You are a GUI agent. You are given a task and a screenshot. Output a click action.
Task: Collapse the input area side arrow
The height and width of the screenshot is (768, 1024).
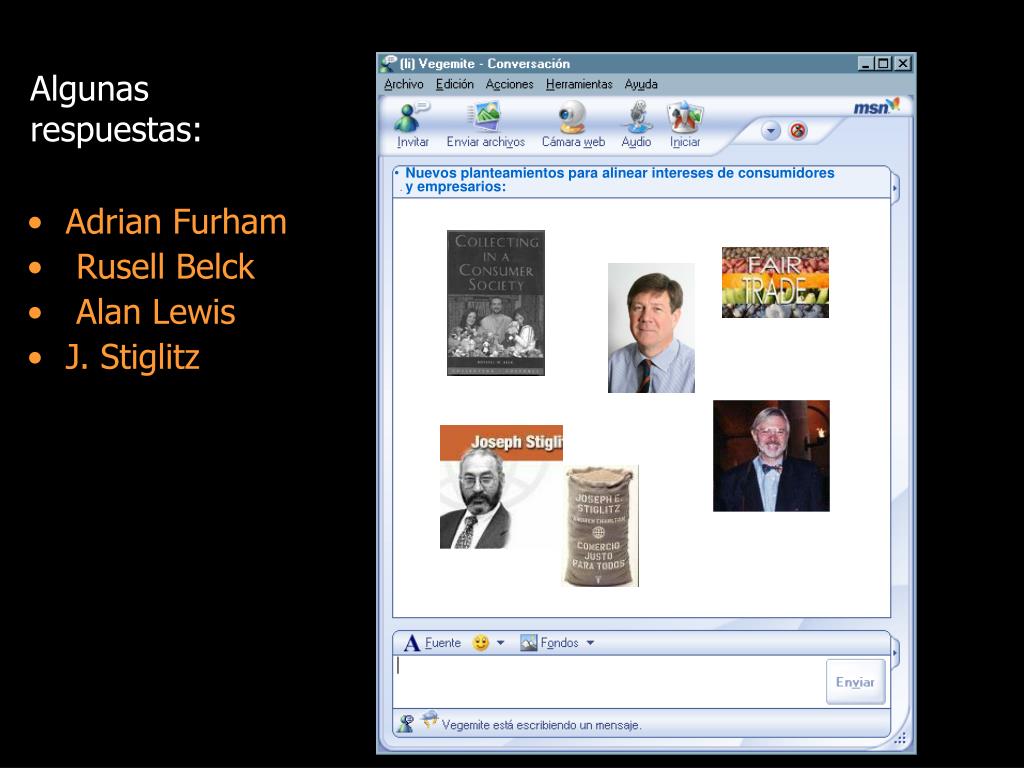(x=895, y=652)
